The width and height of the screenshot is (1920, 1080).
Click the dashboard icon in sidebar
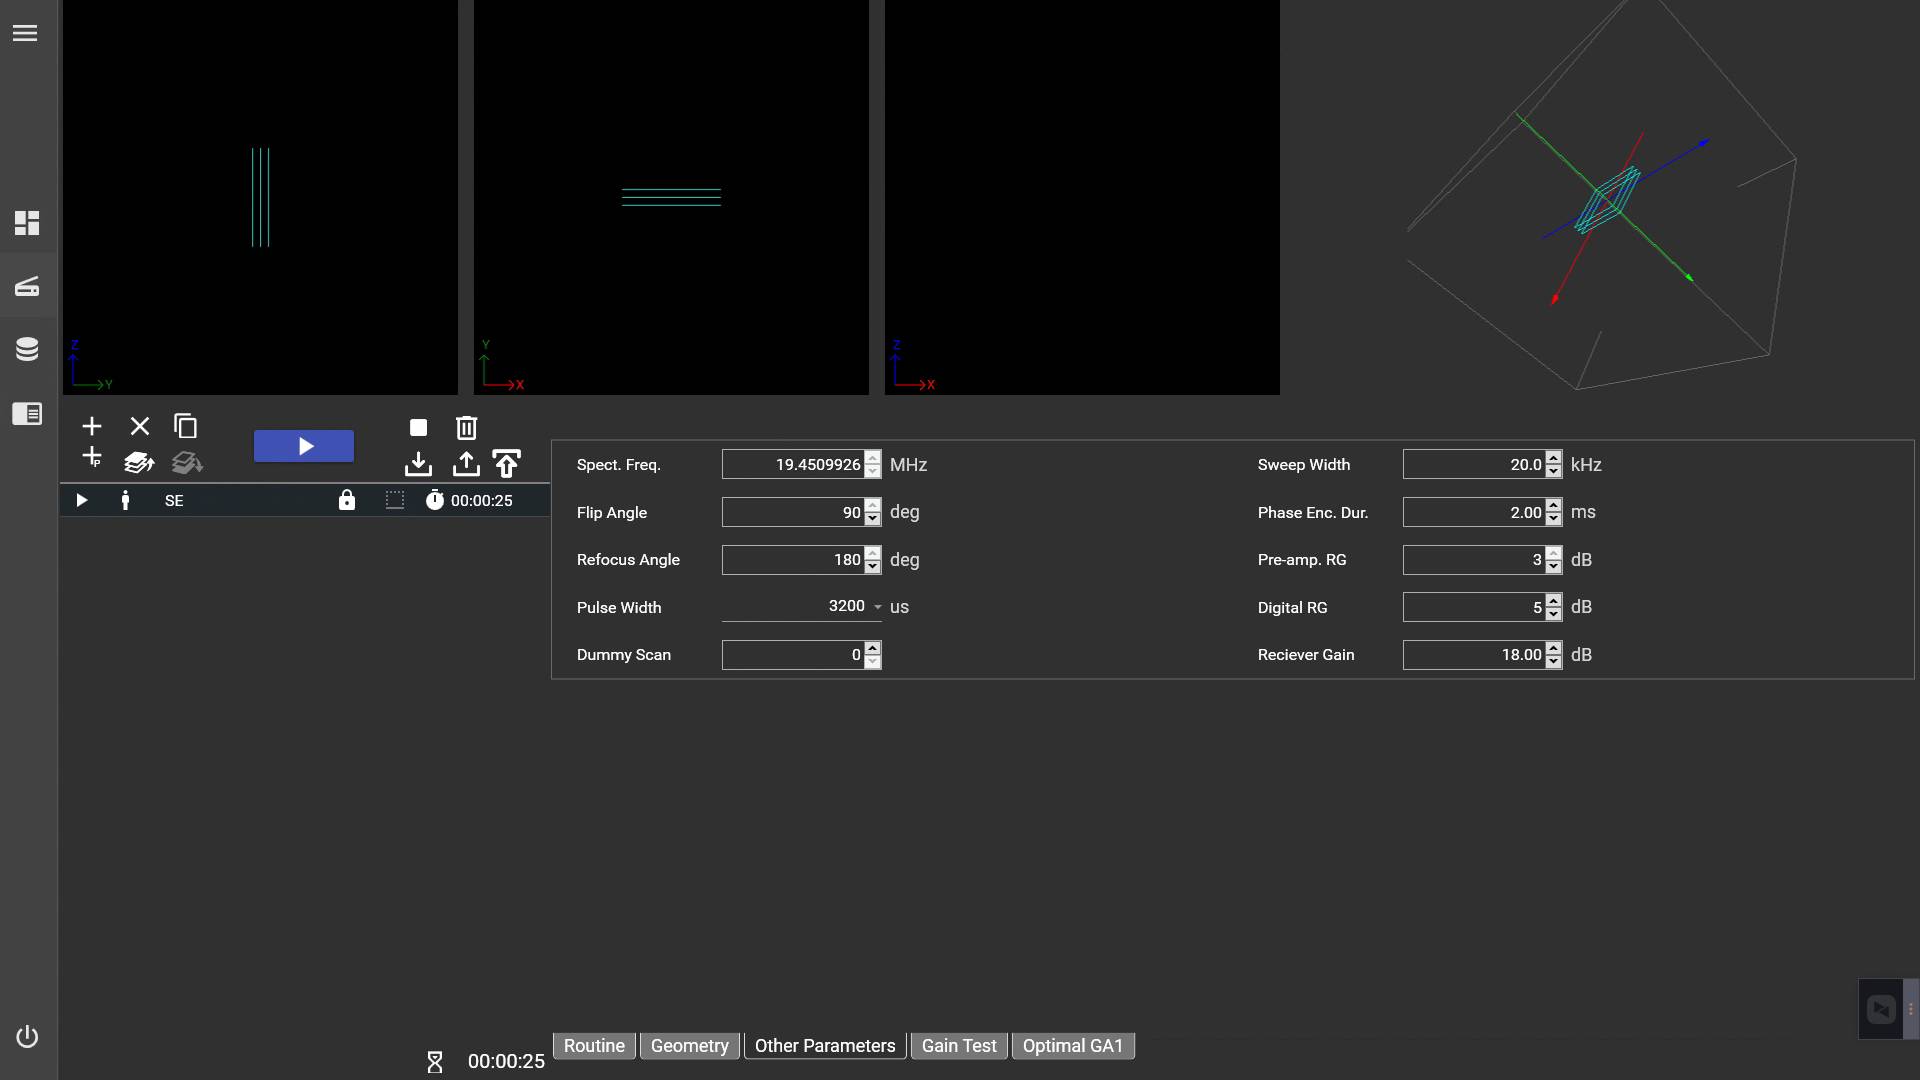coord(27,223)
